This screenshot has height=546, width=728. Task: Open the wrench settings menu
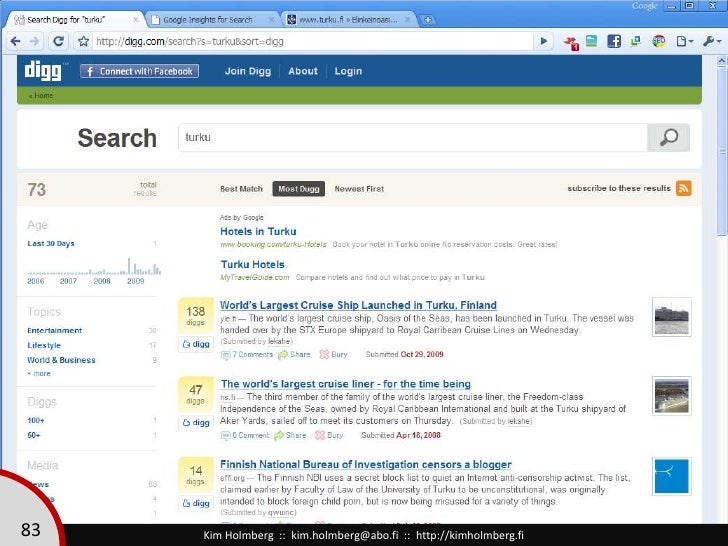(x=709, y=41)
